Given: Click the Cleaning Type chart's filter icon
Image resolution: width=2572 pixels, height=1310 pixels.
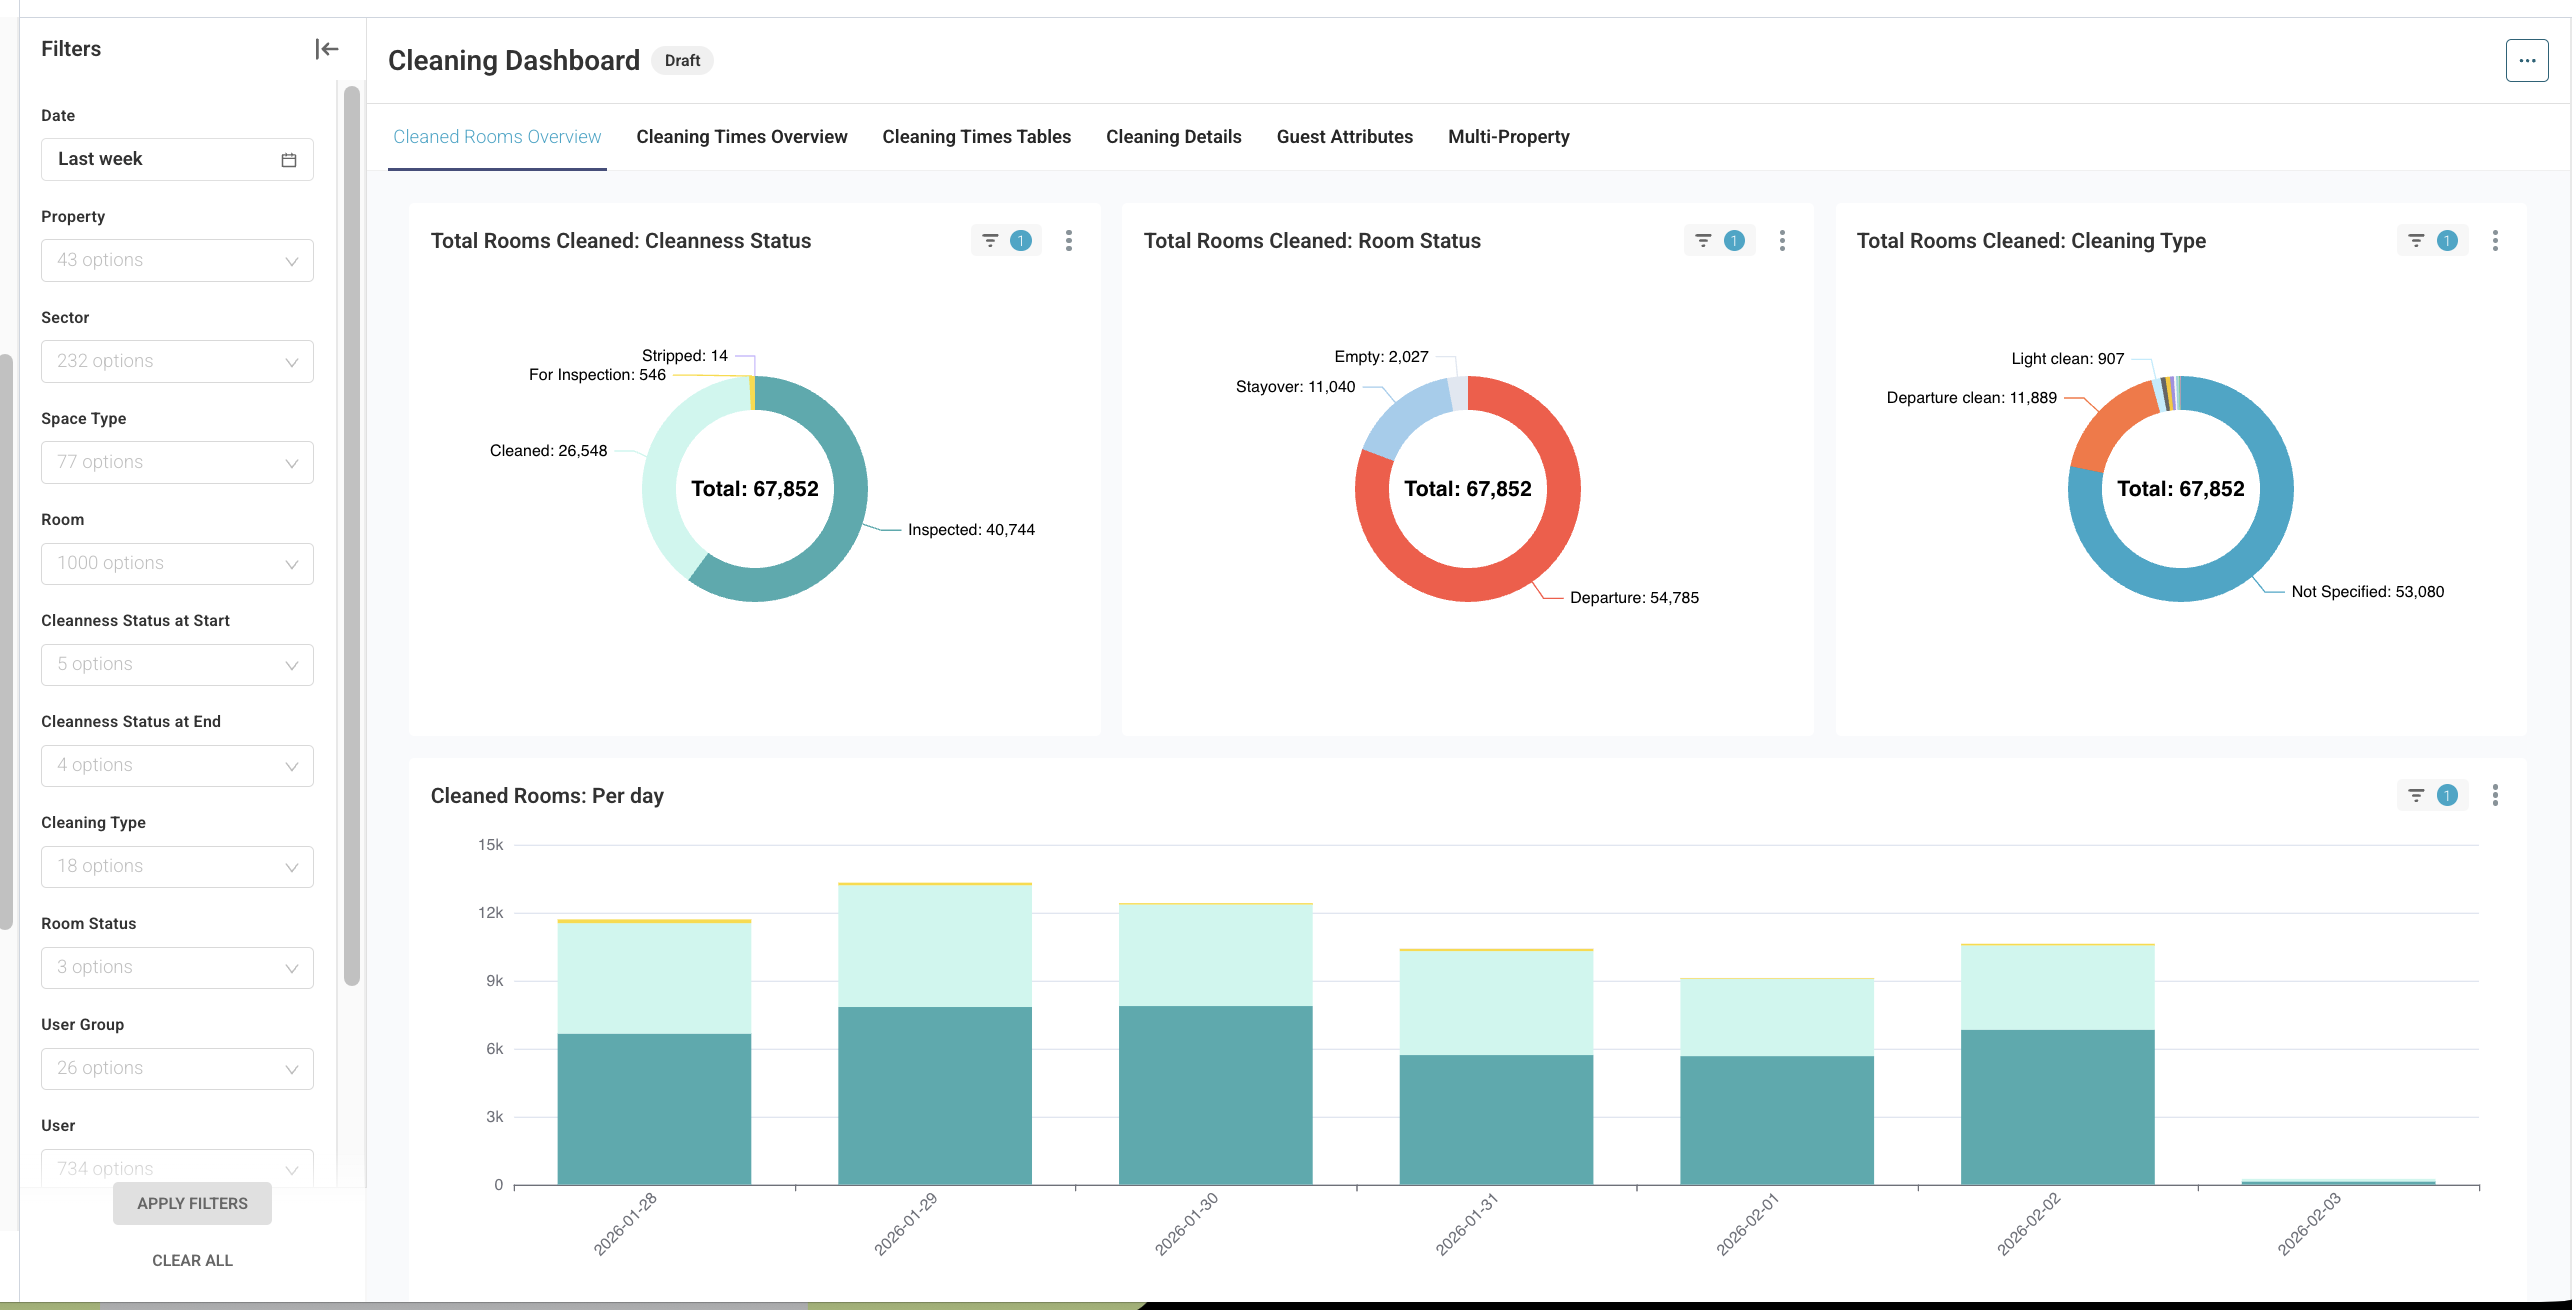Looking at the screenshot, I should pyautogui.click(x=2416, y=241).
